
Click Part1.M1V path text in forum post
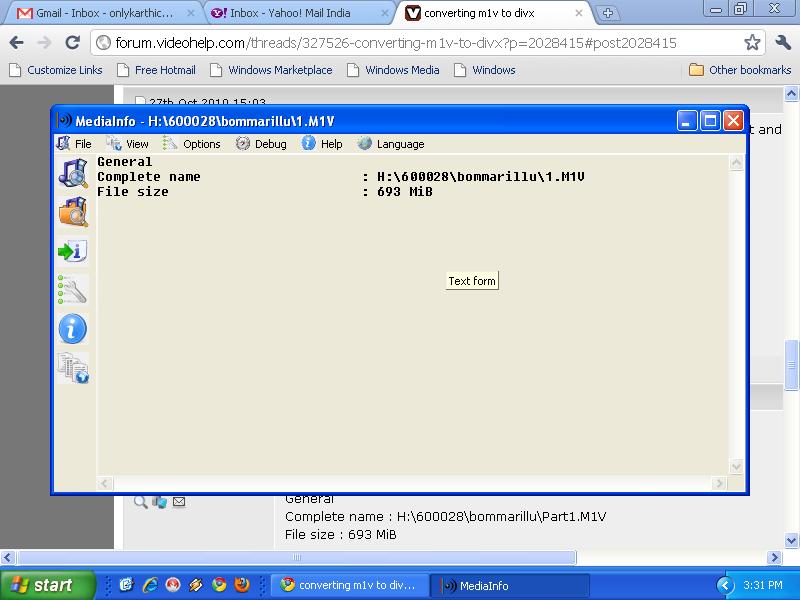click(502, 516)
